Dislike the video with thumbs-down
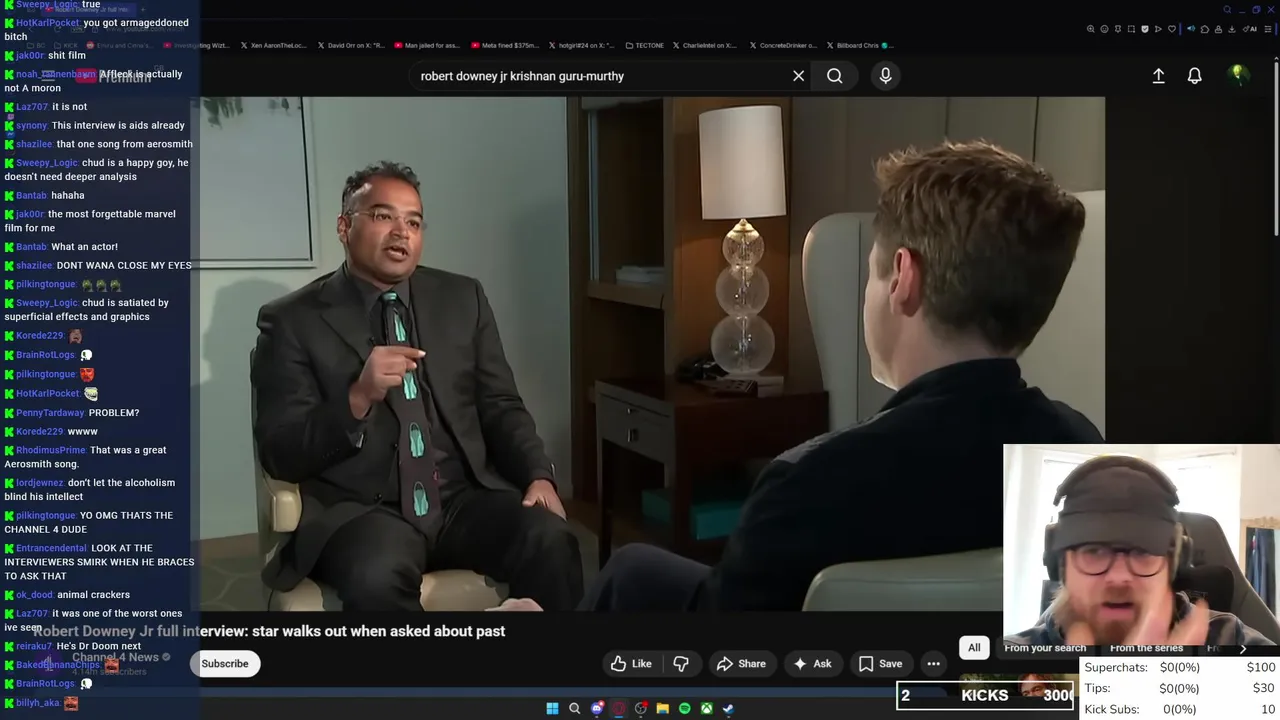The width and height of the screenshot is (1280, 720). [x=681, y=664]
